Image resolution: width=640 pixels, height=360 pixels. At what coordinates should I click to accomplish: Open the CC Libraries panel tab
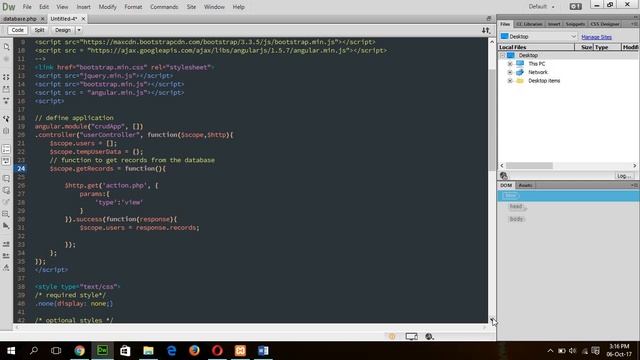(x=529, y=24)
